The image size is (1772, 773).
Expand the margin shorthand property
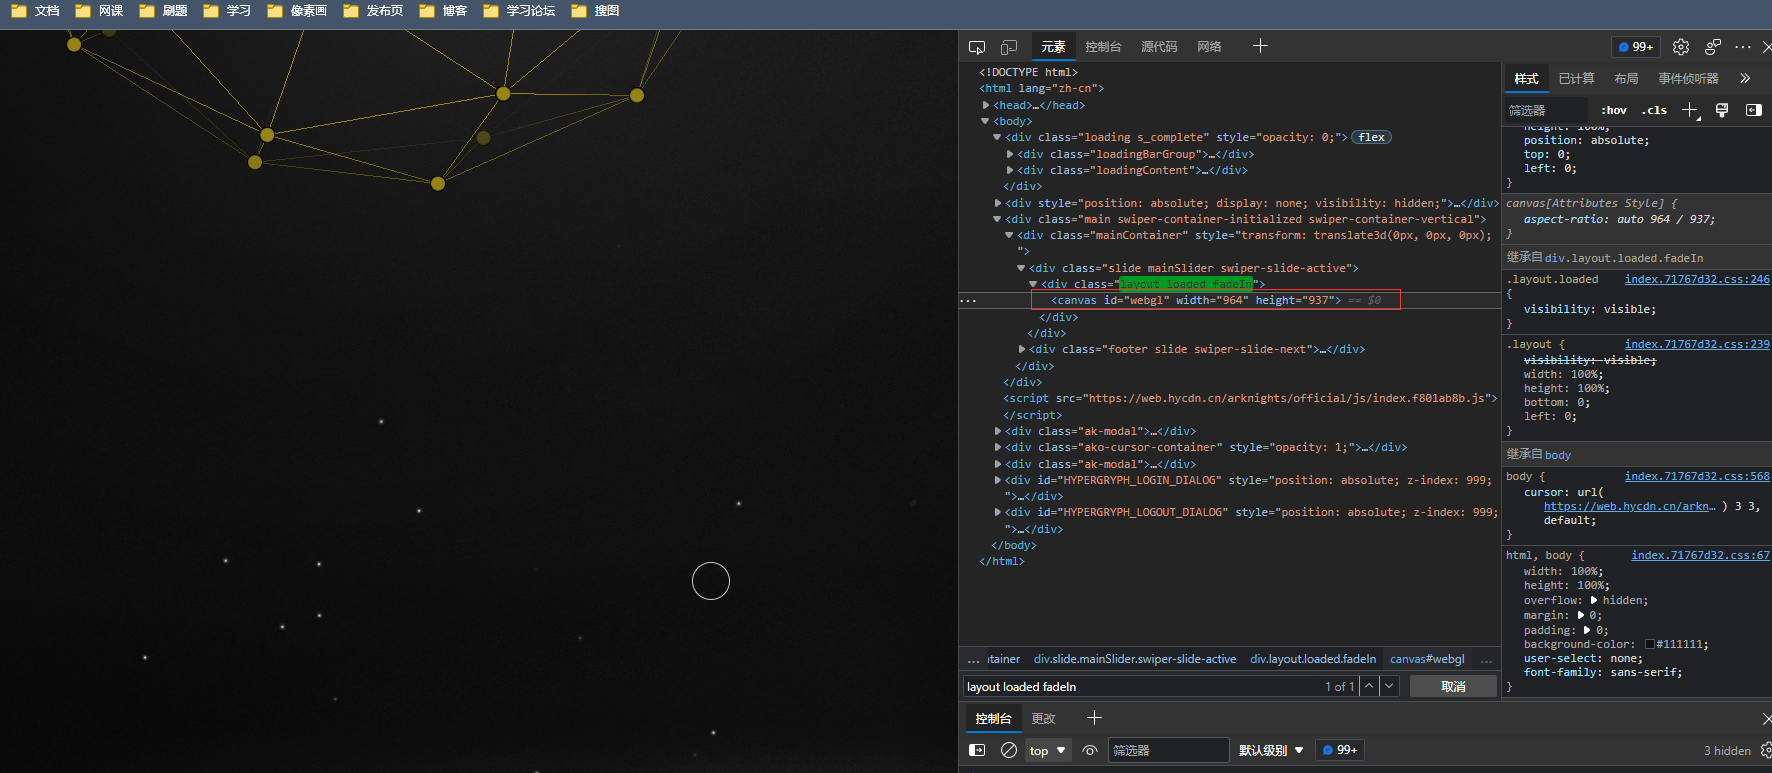click(1581, 615)
